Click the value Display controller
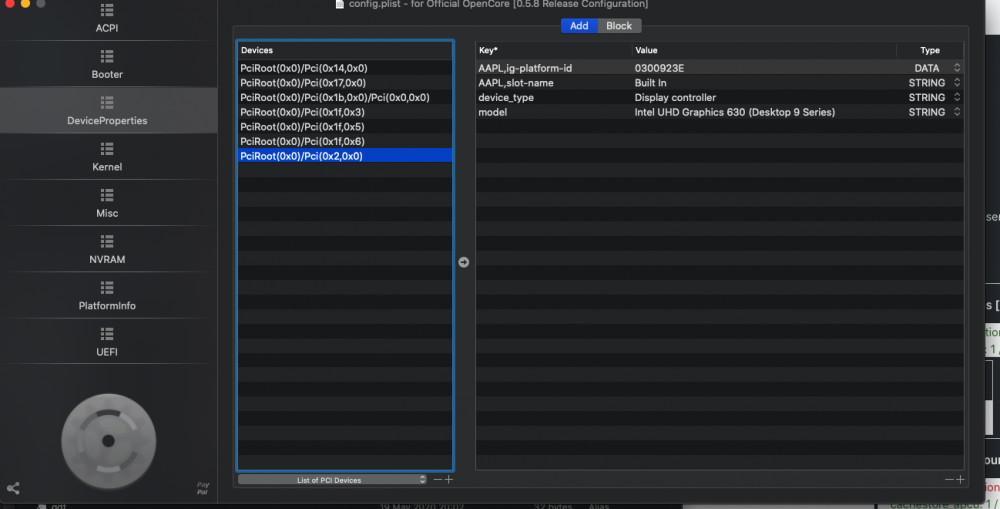The image size is (1000, 509). tap(675, 97)
